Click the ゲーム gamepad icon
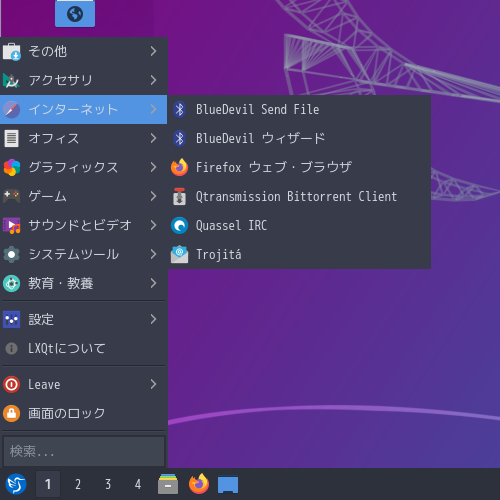Image resolution: width=500 pixels, height=500 pixels. pyautogui.click(x=12, y=196)
